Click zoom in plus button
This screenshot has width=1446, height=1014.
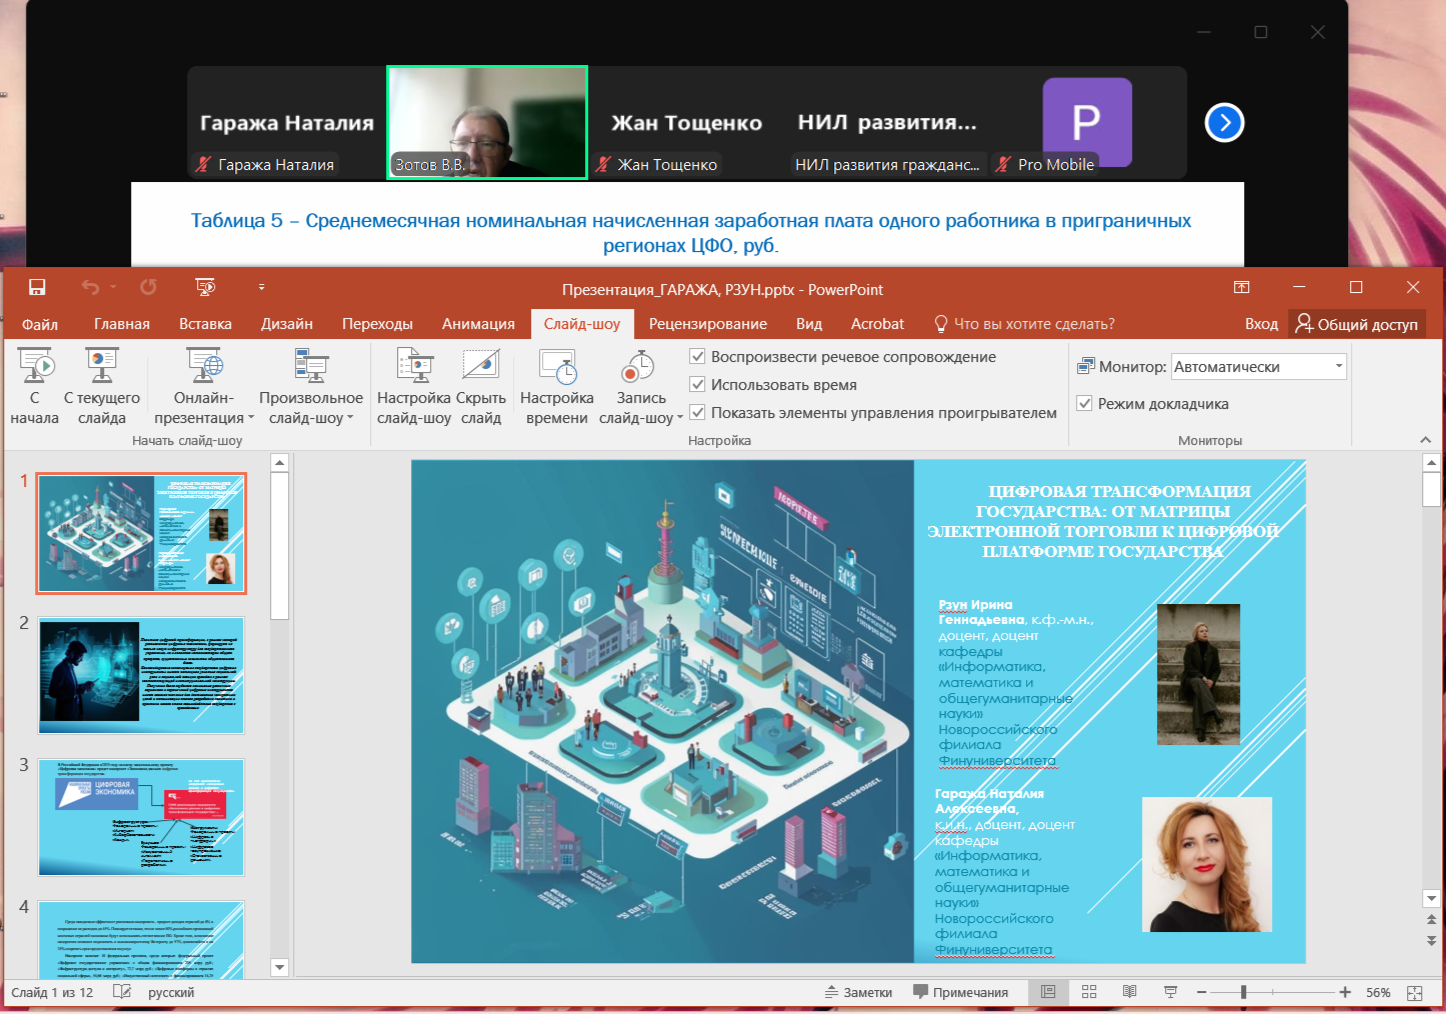point(1345,992)
